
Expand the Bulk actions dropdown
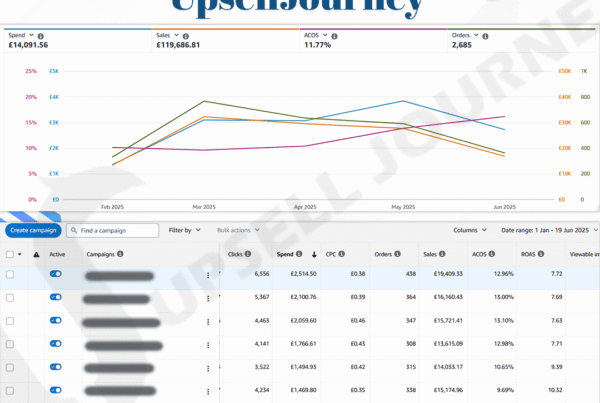click(238, 230)
